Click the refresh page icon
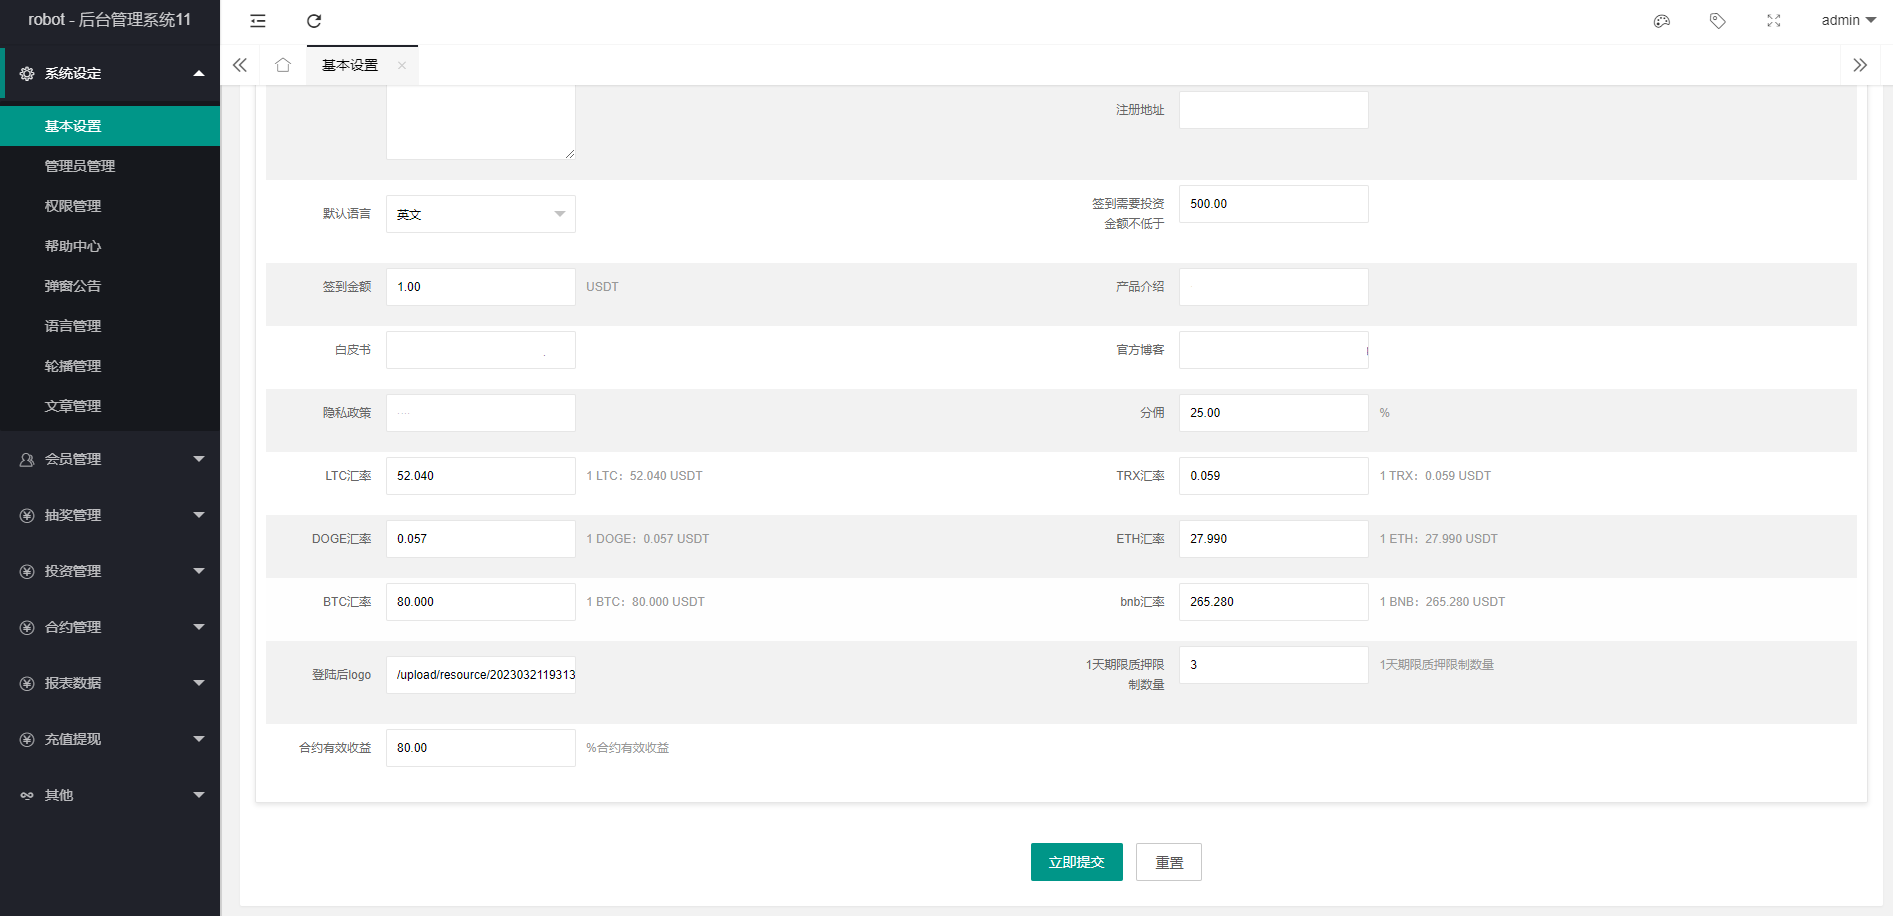 tap(314, 21)
